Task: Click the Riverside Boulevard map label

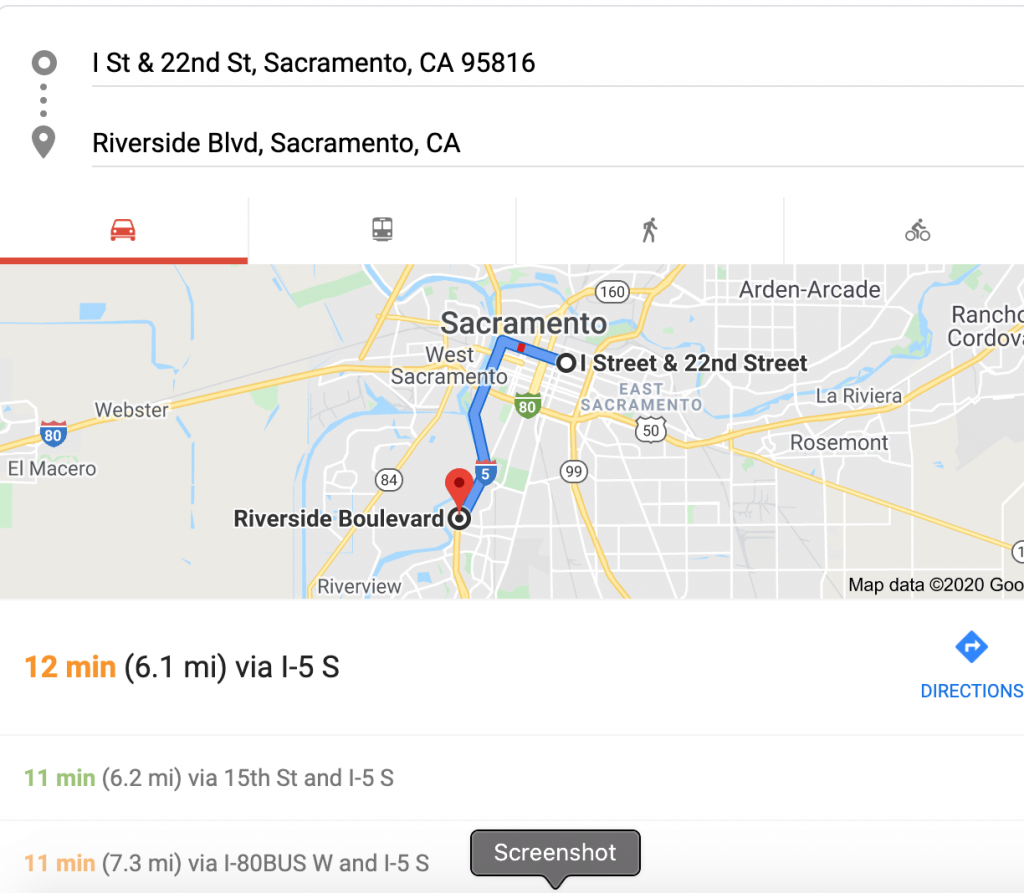Action: point(338,519)
